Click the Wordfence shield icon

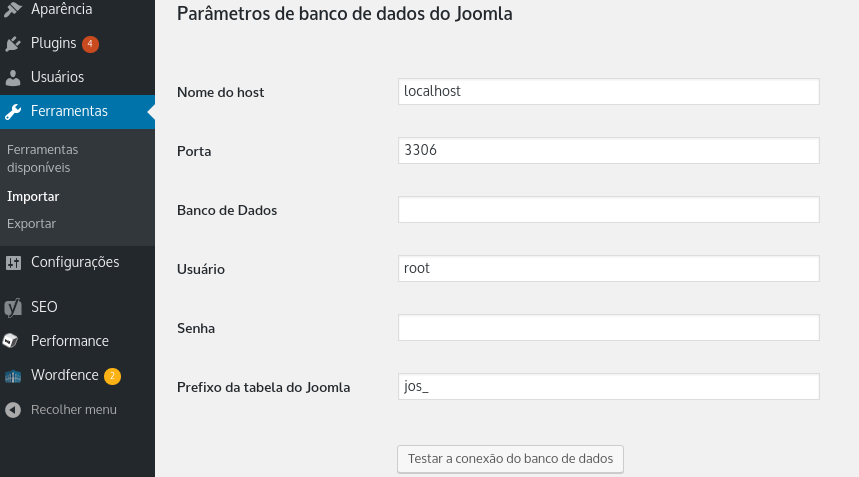point(13,376)
